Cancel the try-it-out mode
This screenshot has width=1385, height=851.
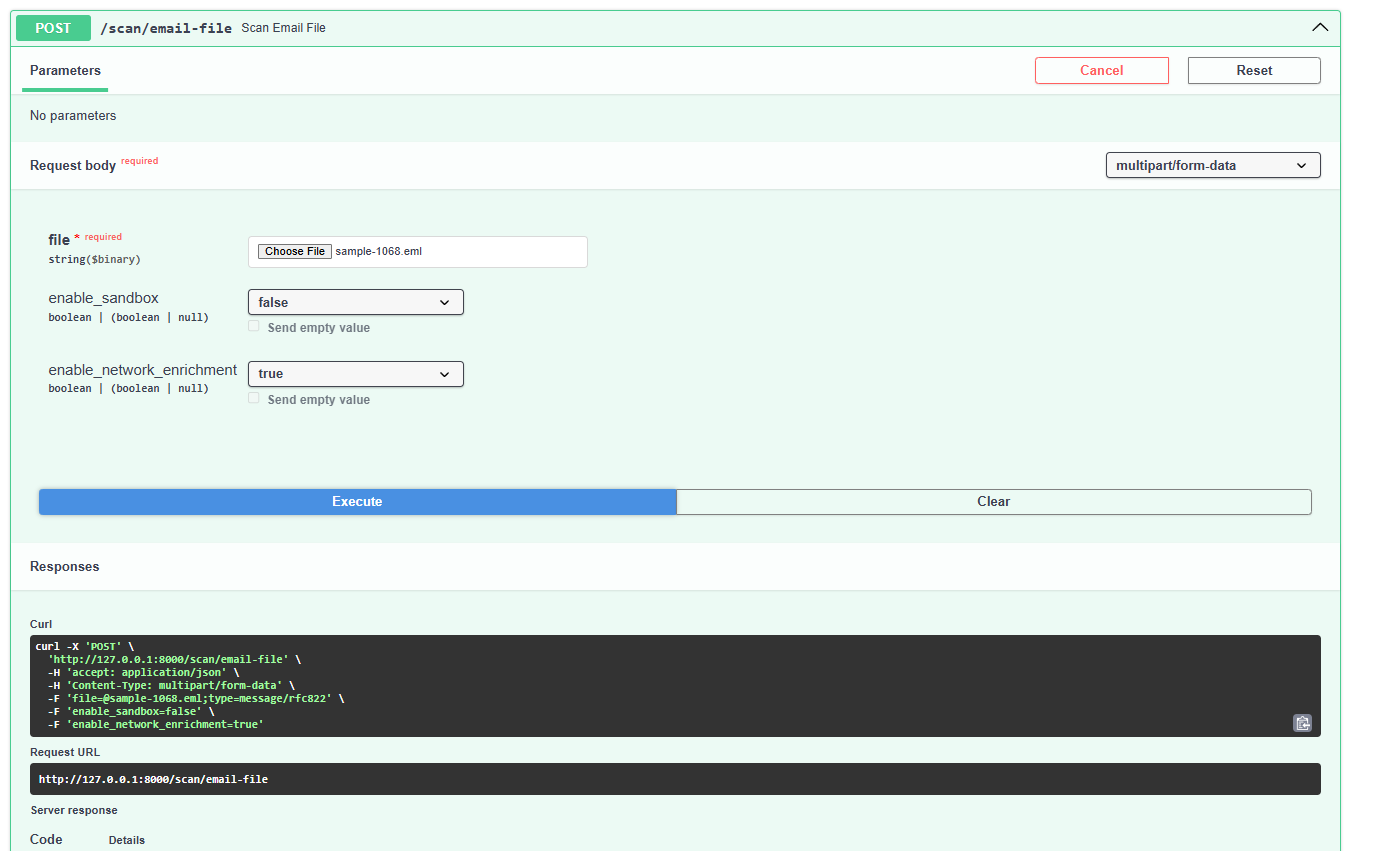coord(1102,70)
